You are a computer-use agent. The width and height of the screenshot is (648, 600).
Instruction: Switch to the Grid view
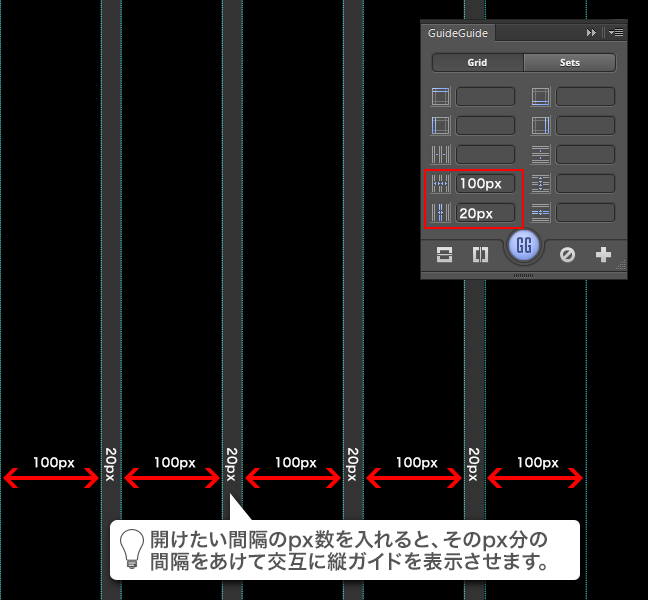[x=477, y=62]
